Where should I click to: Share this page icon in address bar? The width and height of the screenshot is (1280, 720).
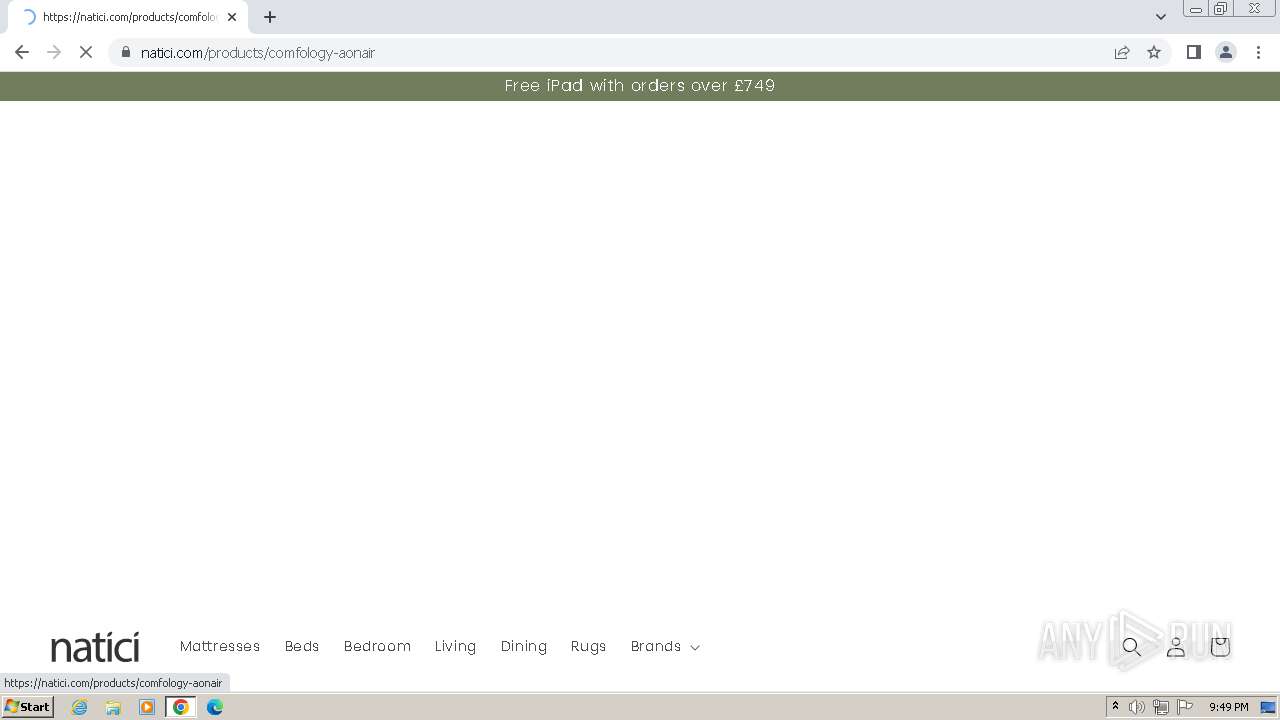[x=1122, y=52]
